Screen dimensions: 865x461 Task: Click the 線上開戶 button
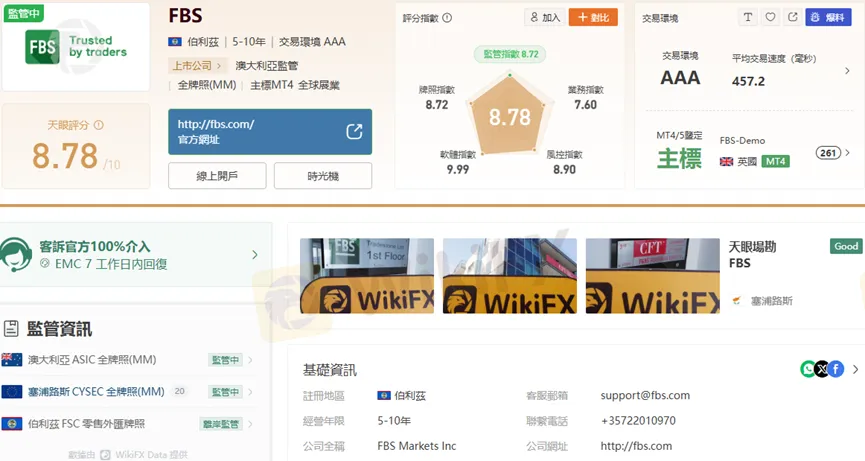pos(217,176)
